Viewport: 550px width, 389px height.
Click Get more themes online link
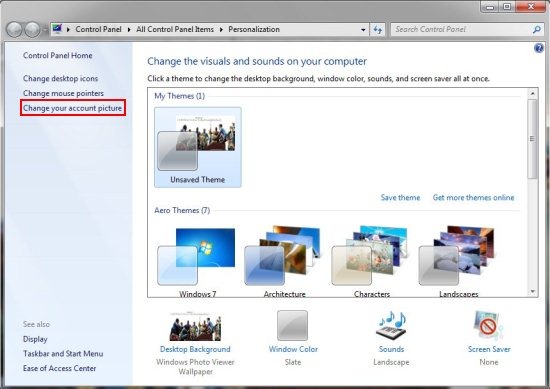tap(473, 197)
